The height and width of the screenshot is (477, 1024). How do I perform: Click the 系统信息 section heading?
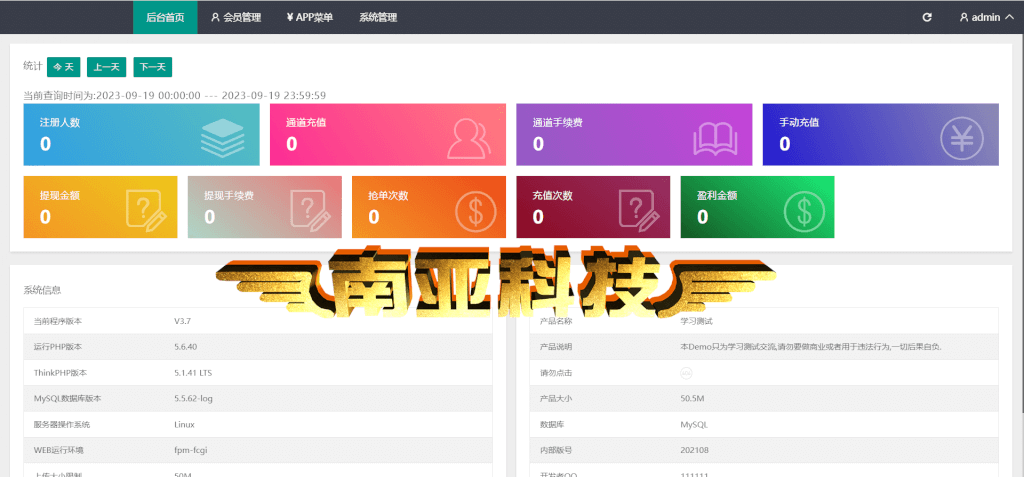42,290
